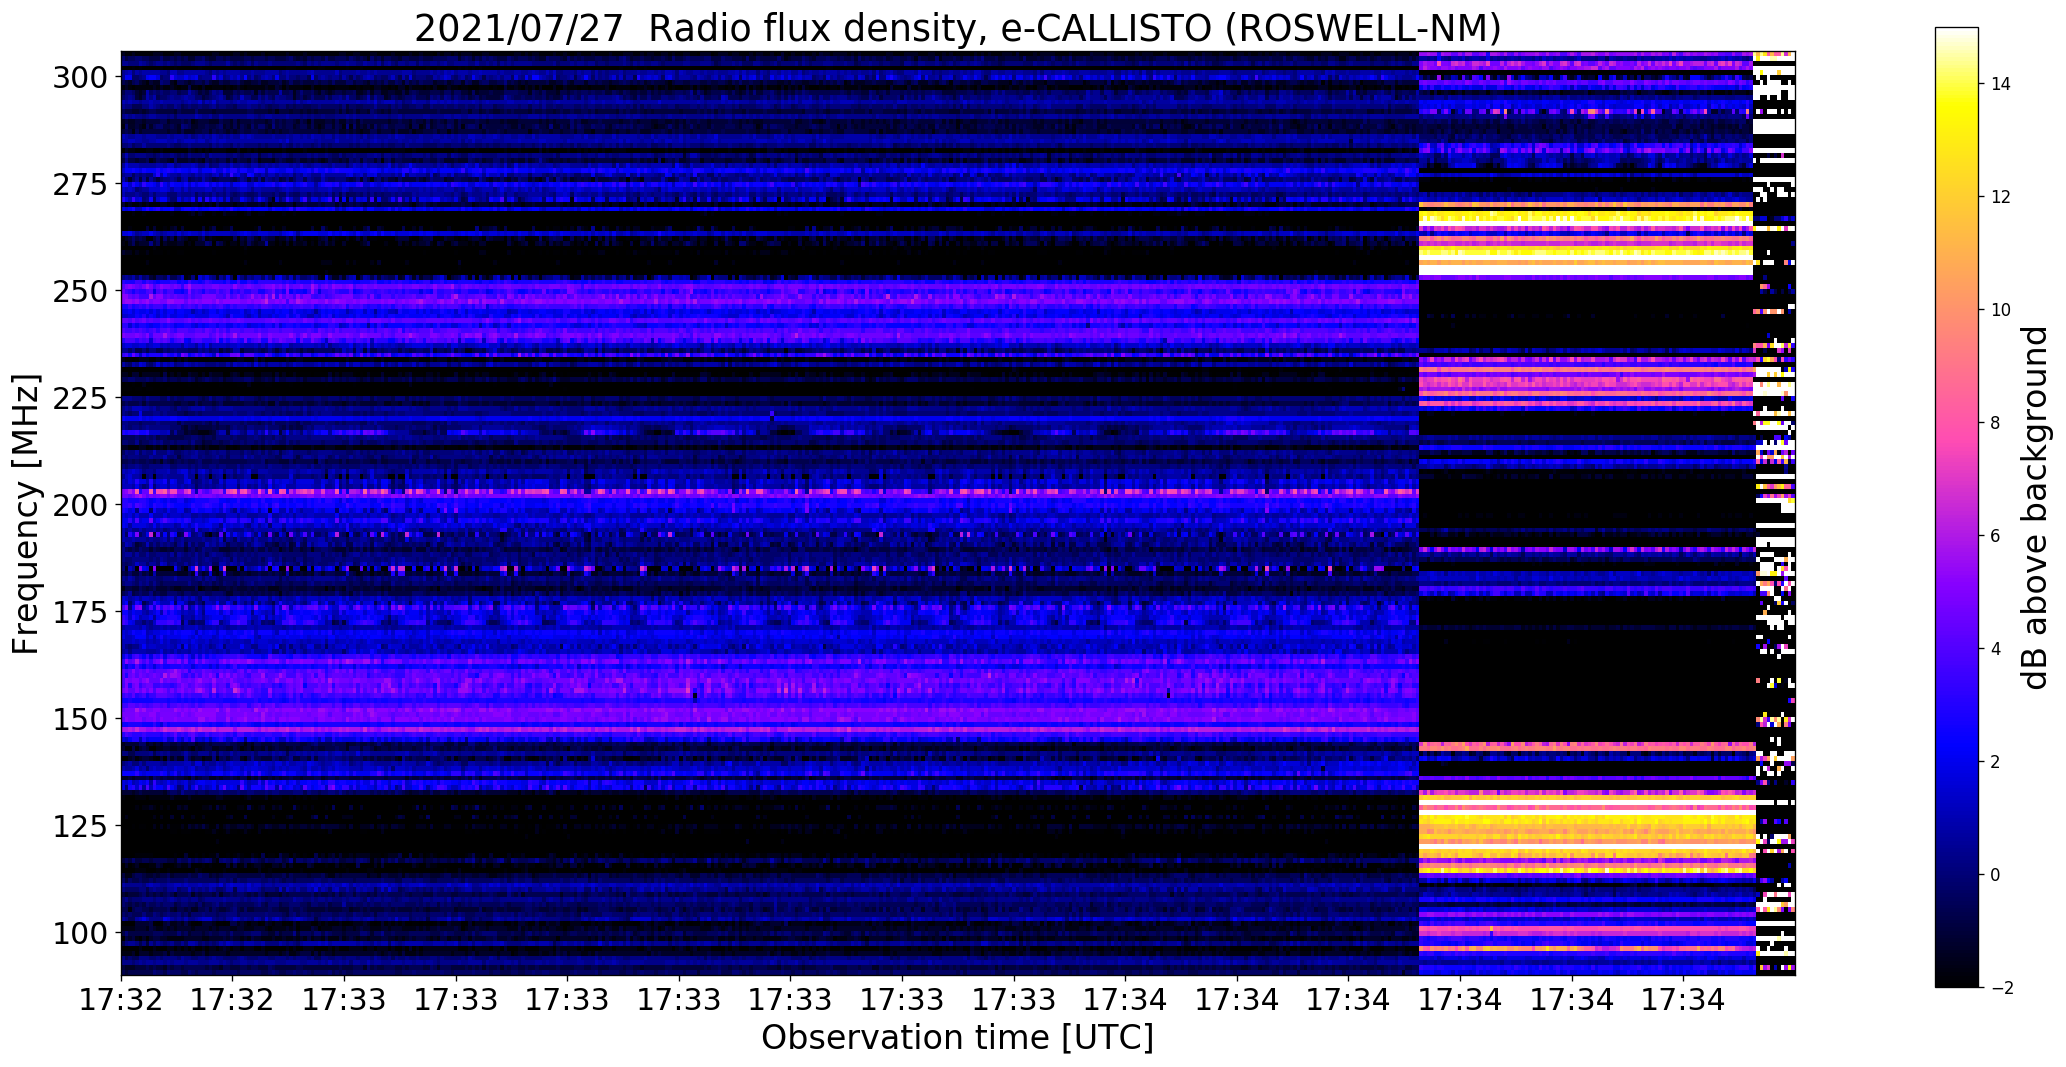Click the 4 tick label on colorbar

click(x=1995, y=649)
